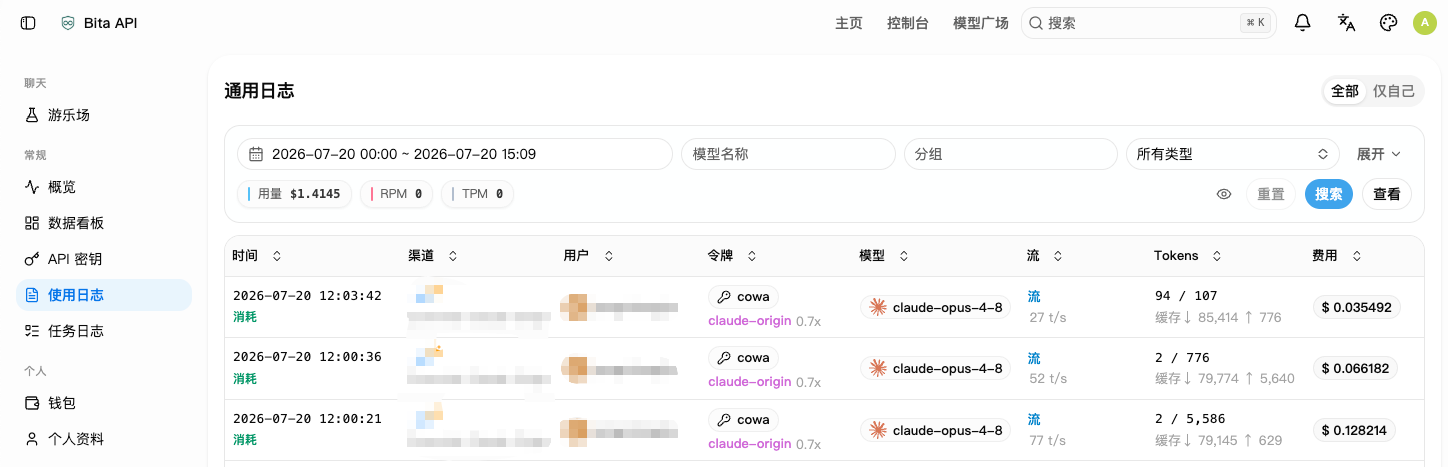Viewport: 1448px width, 467px height.
Task: Sort the 费用 column
Action: [x=1357, y=256]
